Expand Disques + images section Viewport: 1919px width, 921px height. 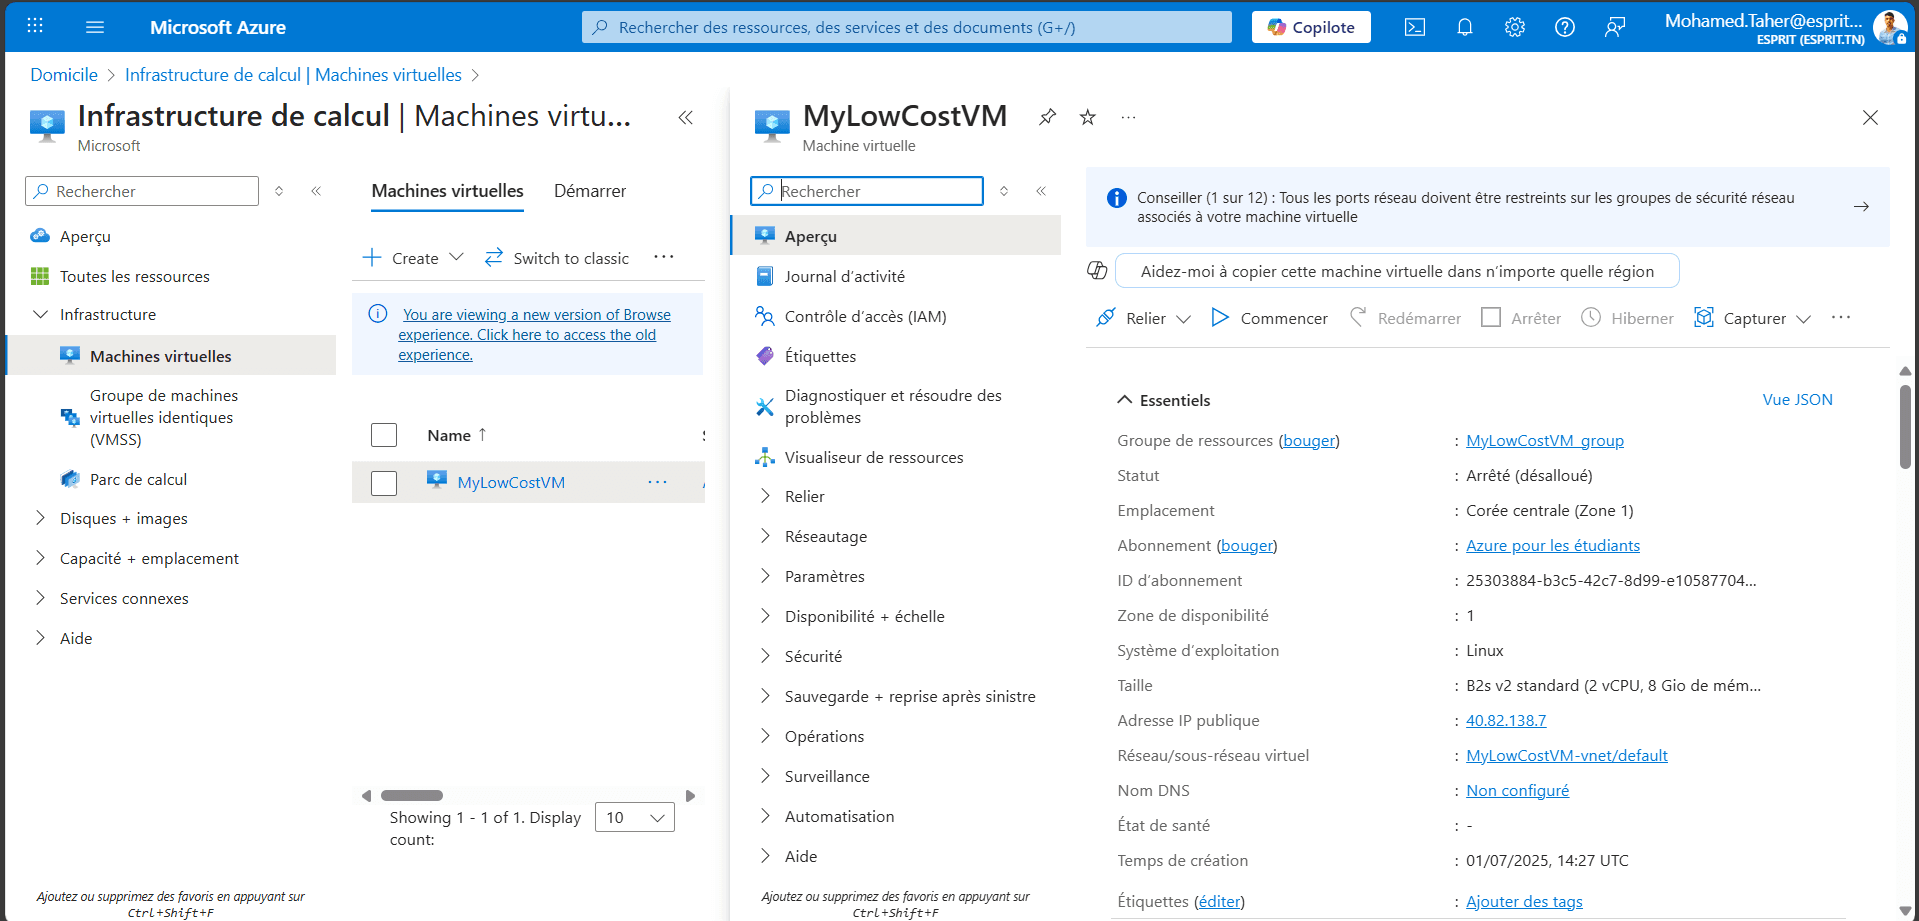pyautogui.click(x=40, y=518)
